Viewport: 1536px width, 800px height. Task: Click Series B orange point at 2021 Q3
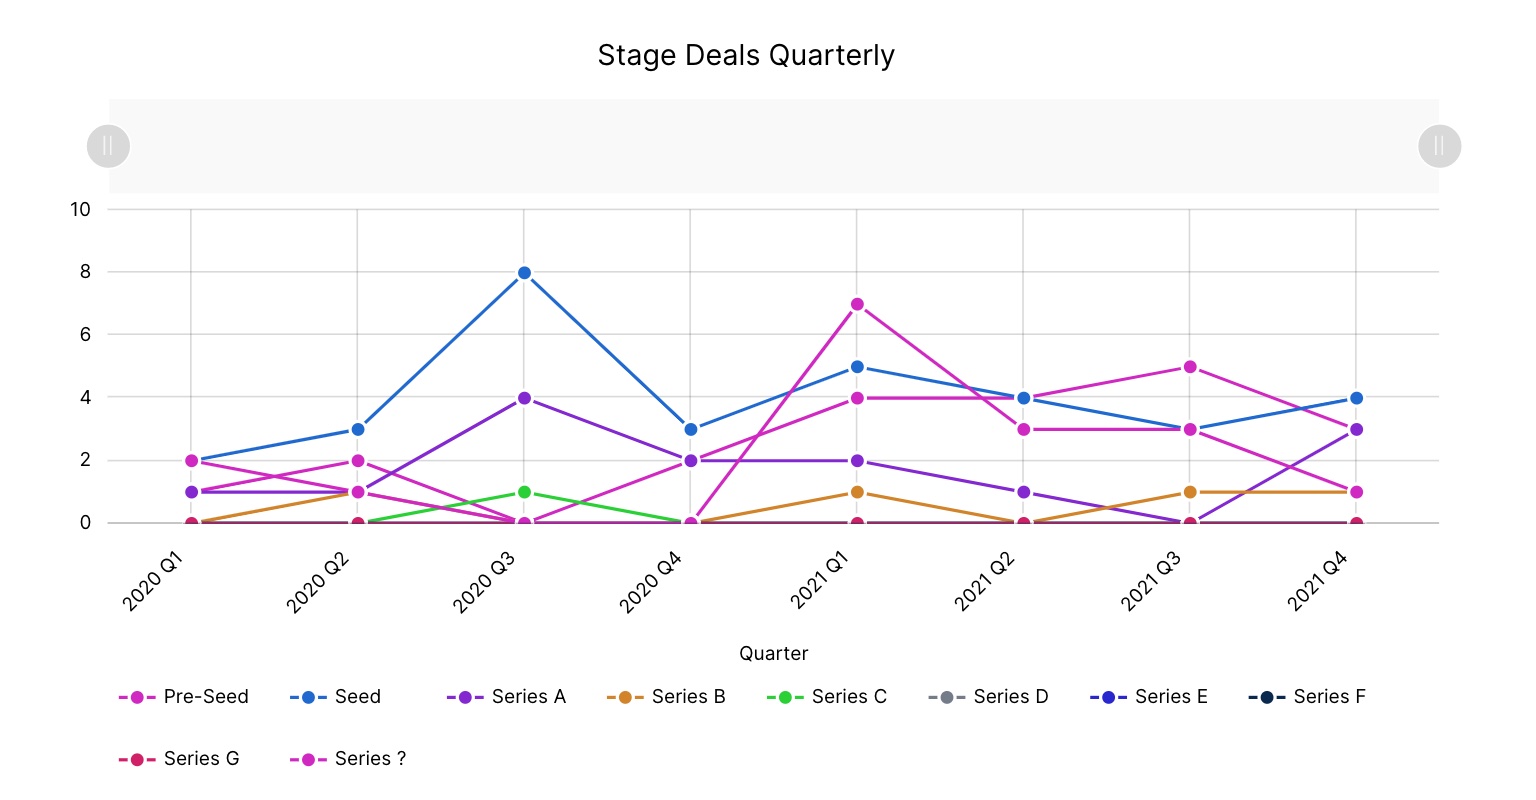[x=1190, y=492]
